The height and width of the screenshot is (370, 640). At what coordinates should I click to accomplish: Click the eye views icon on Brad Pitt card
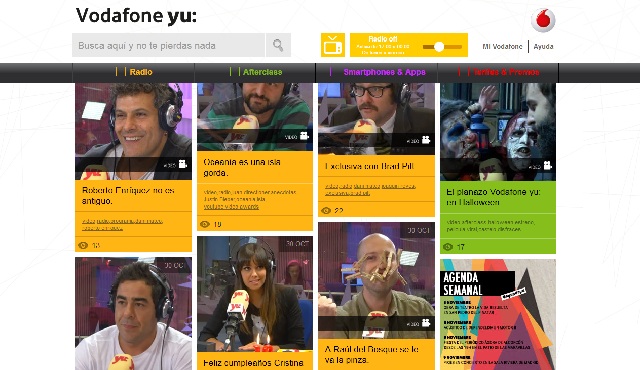326,210
